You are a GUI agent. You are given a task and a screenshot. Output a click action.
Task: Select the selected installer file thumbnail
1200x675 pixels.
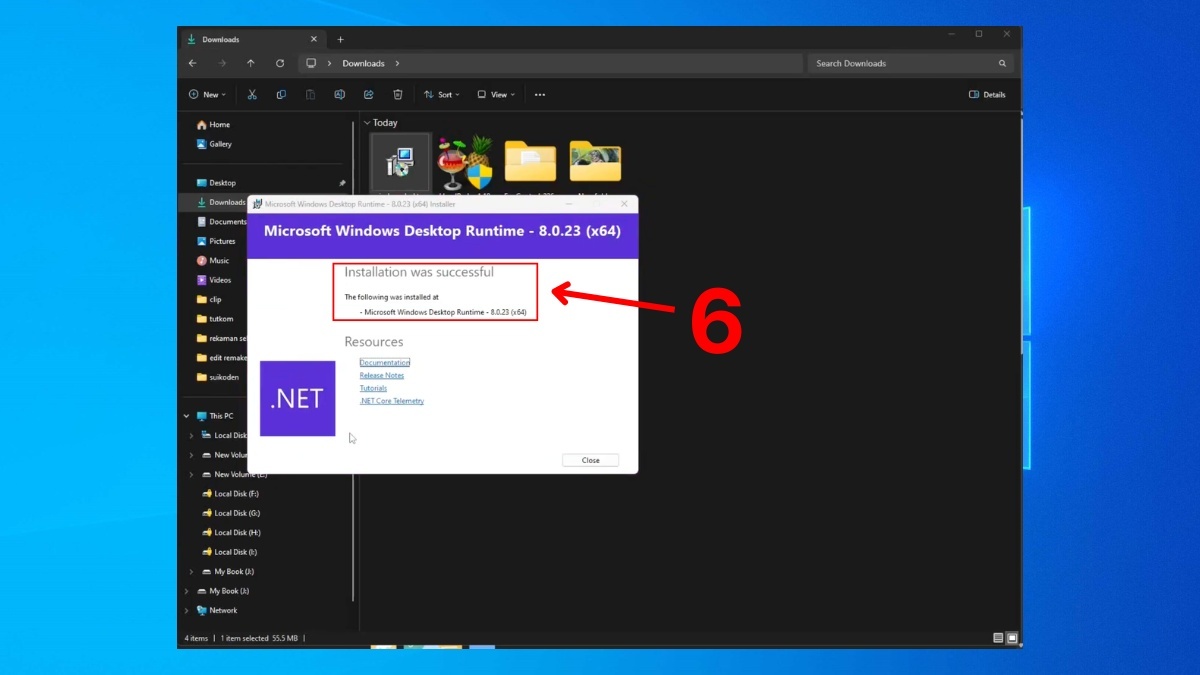(x=400, y=162)
